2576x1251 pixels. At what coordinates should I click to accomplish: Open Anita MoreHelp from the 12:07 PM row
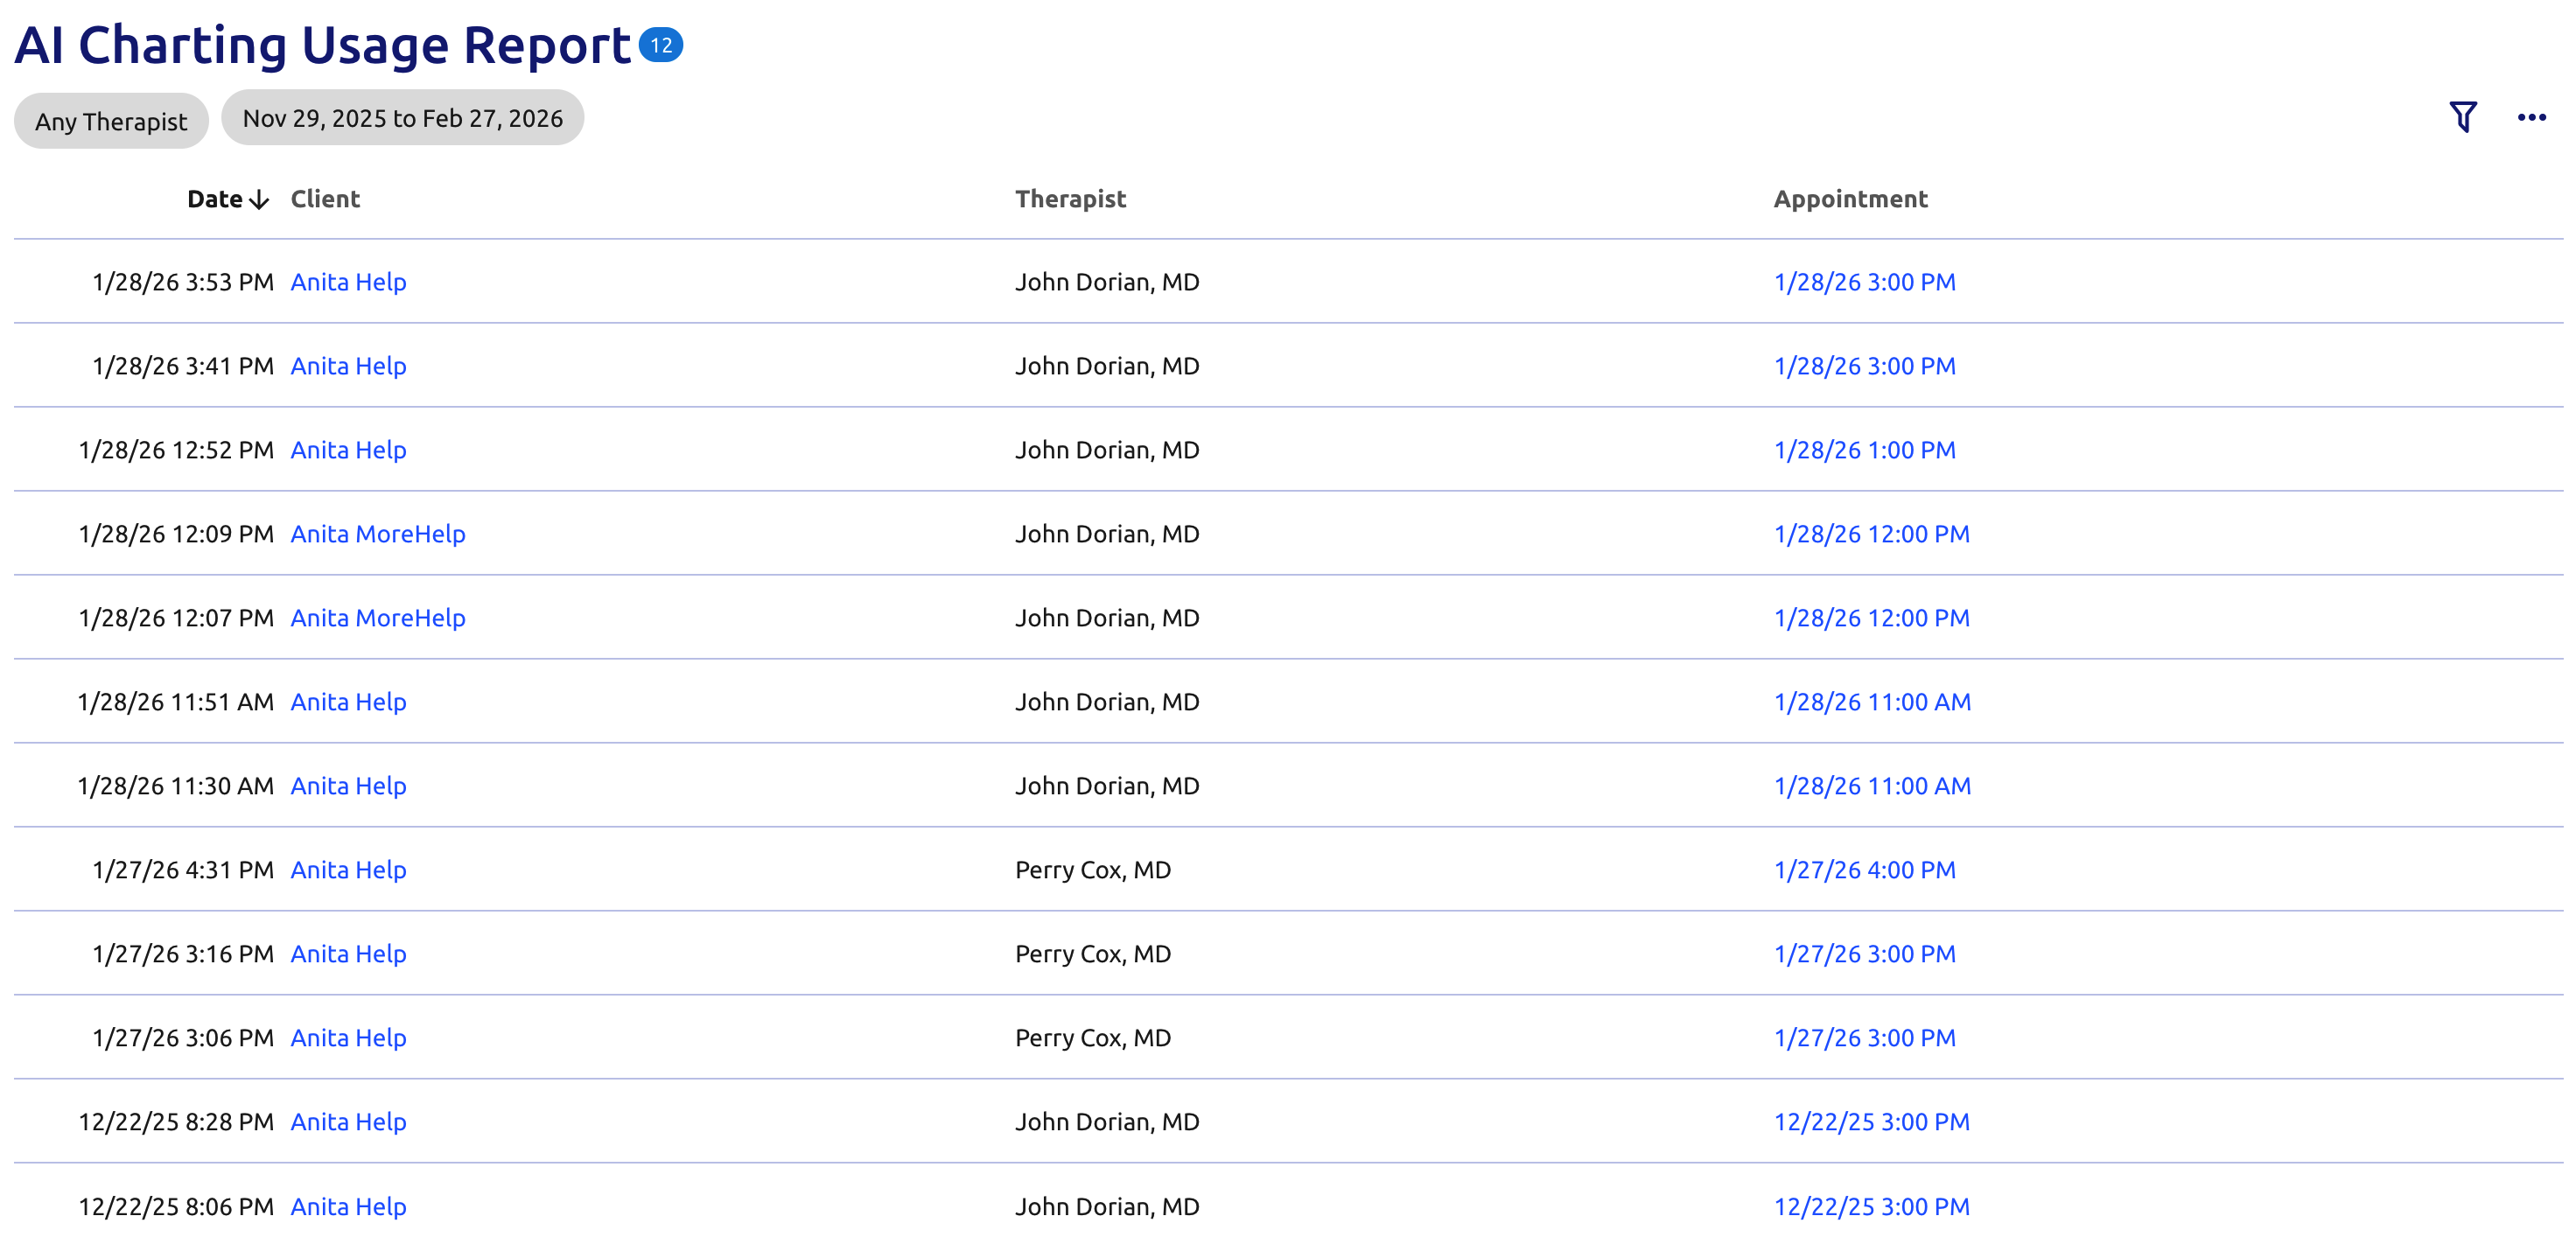[377, 618]
